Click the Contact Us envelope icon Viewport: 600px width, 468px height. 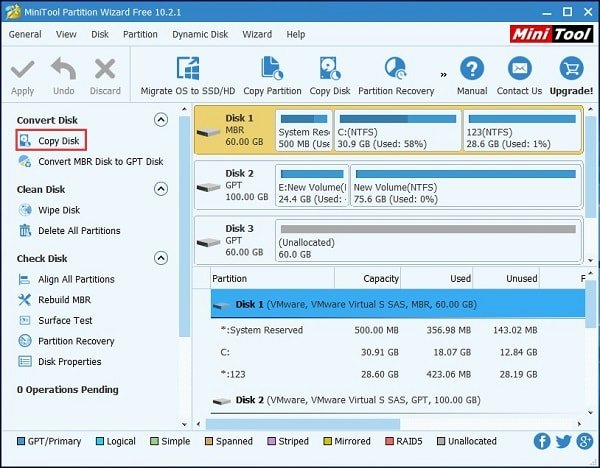click(x=519, y=68)
